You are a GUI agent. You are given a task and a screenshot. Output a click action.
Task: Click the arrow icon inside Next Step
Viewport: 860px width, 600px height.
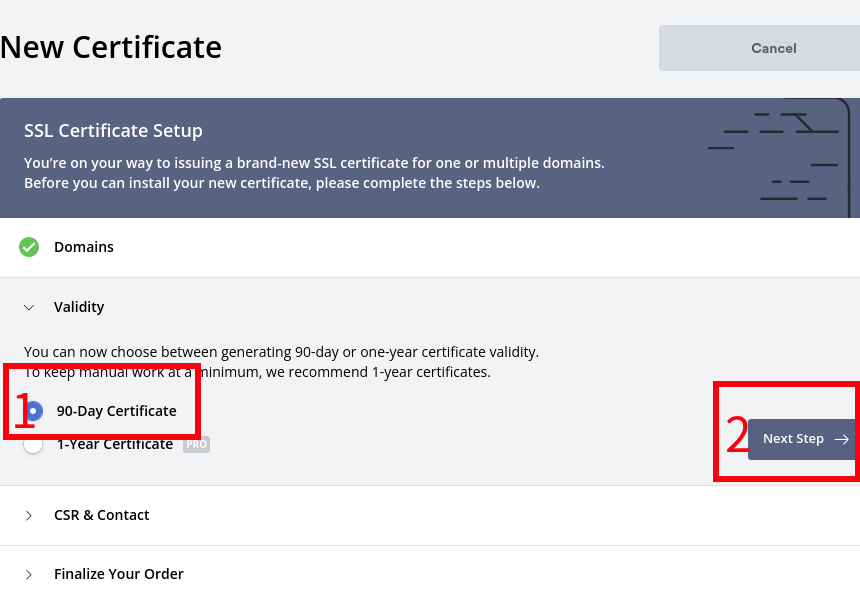[841, 439]
